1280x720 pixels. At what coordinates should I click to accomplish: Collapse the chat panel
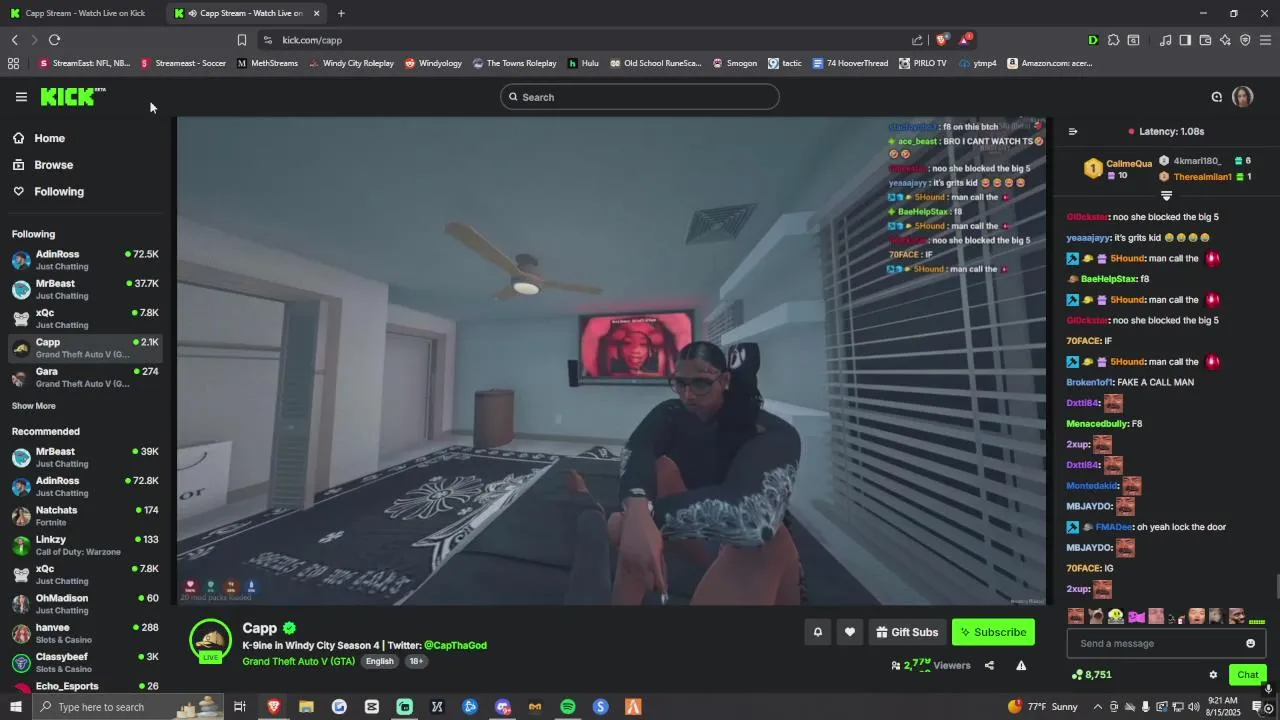tap(1073, 131)
